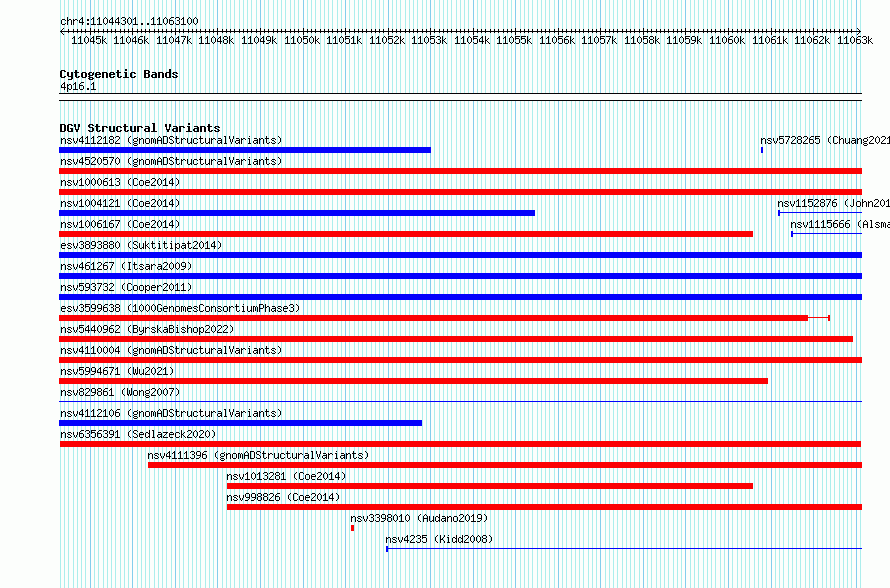
Task: Select the 11048k position on the ruler
Action: pos(216,40)
